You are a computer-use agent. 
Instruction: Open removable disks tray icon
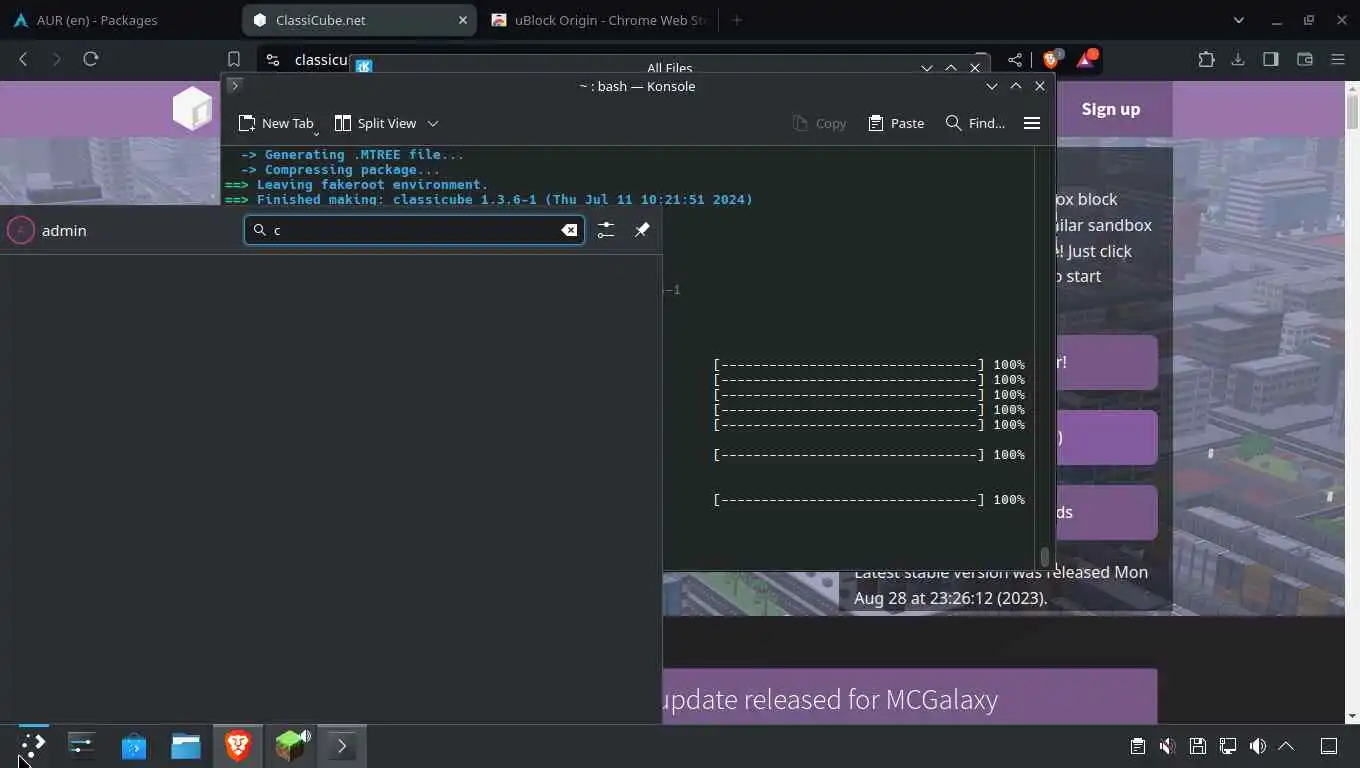(x=1197, y=746)
